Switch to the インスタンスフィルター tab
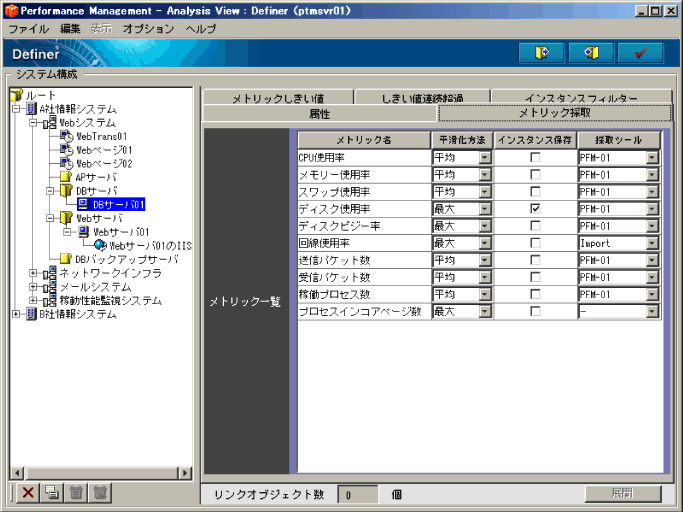683x512 pixels. (x=582, y=97)
